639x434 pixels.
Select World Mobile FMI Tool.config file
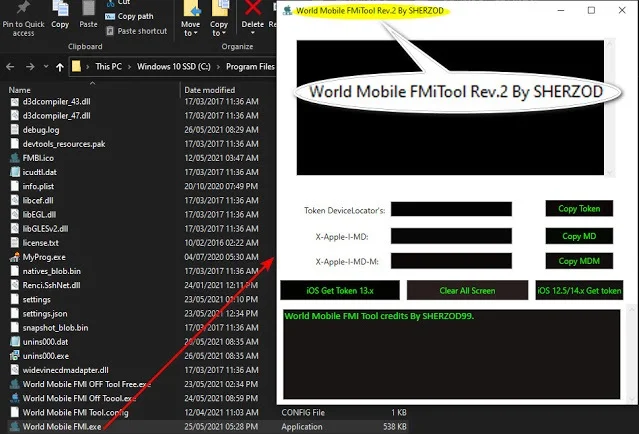[75, 412]
